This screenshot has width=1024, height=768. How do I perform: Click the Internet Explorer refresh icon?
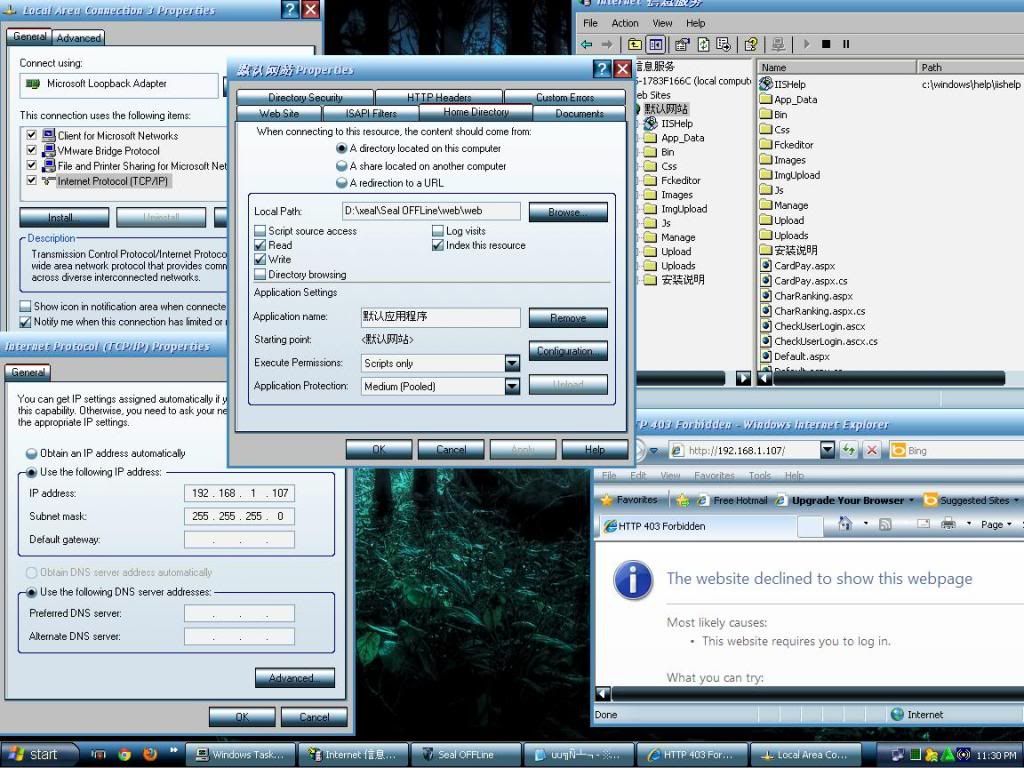coord(850,451)
